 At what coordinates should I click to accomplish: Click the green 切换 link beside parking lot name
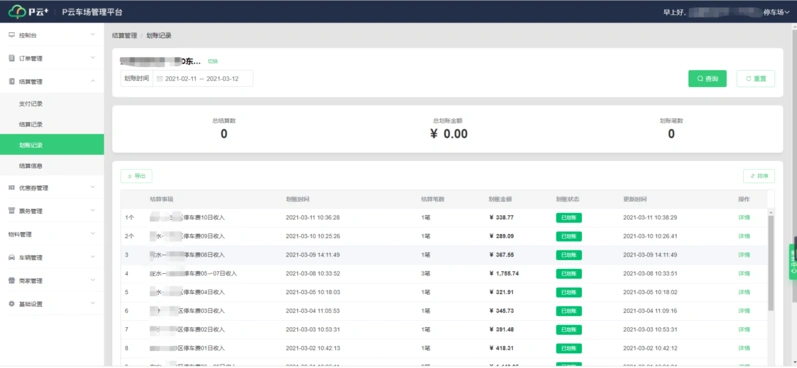[x=212, y=62]
